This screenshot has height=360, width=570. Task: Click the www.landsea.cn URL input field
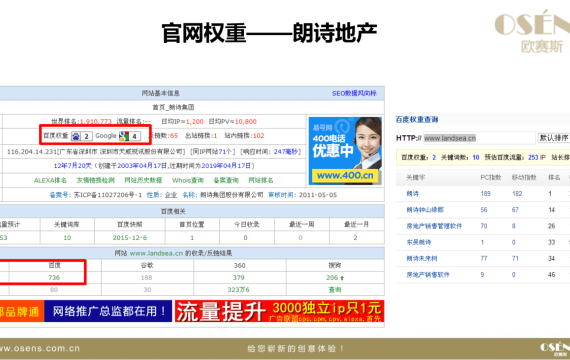(479, 138)
